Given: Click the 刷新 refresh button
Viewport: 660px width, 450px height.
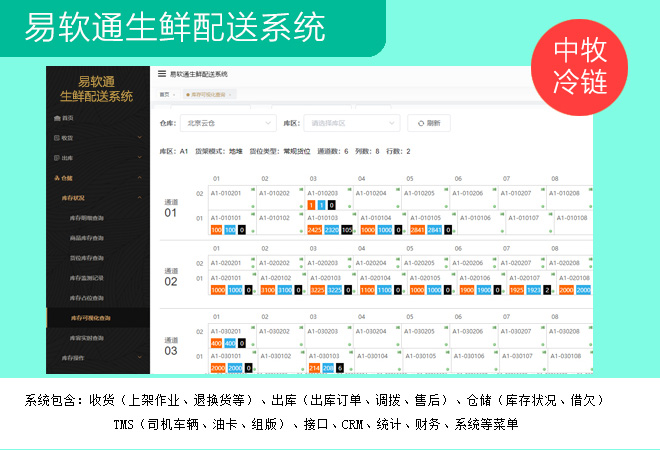Looking at the screenshot, I should point(429,123).
